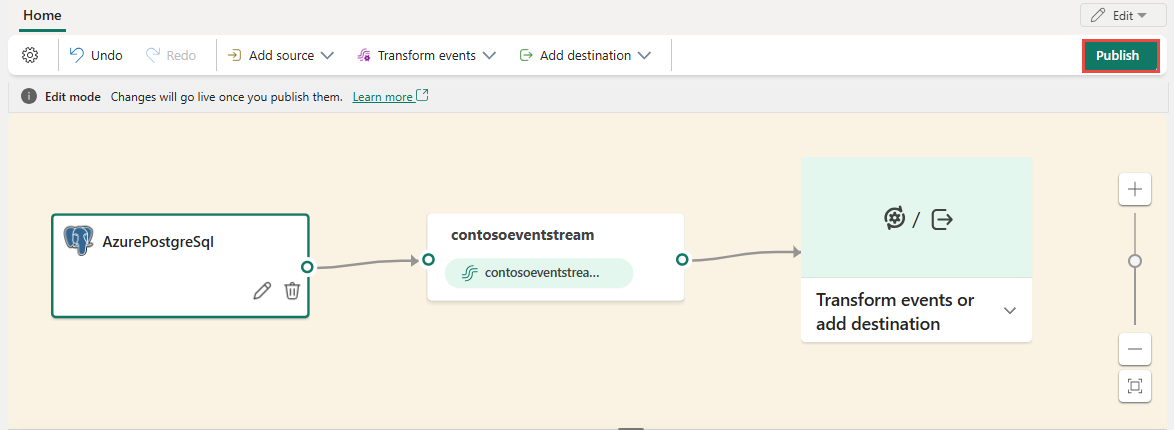
Task: Fit canvas to view
Action: click(1134, 386)
